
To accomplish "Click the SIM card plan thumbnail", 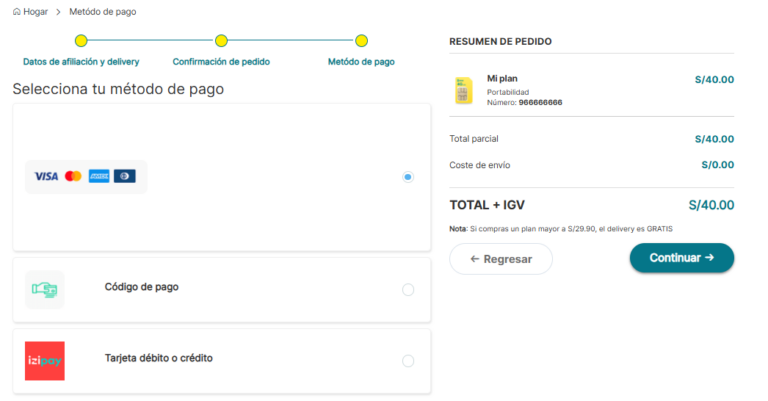I will pos(463,91).
